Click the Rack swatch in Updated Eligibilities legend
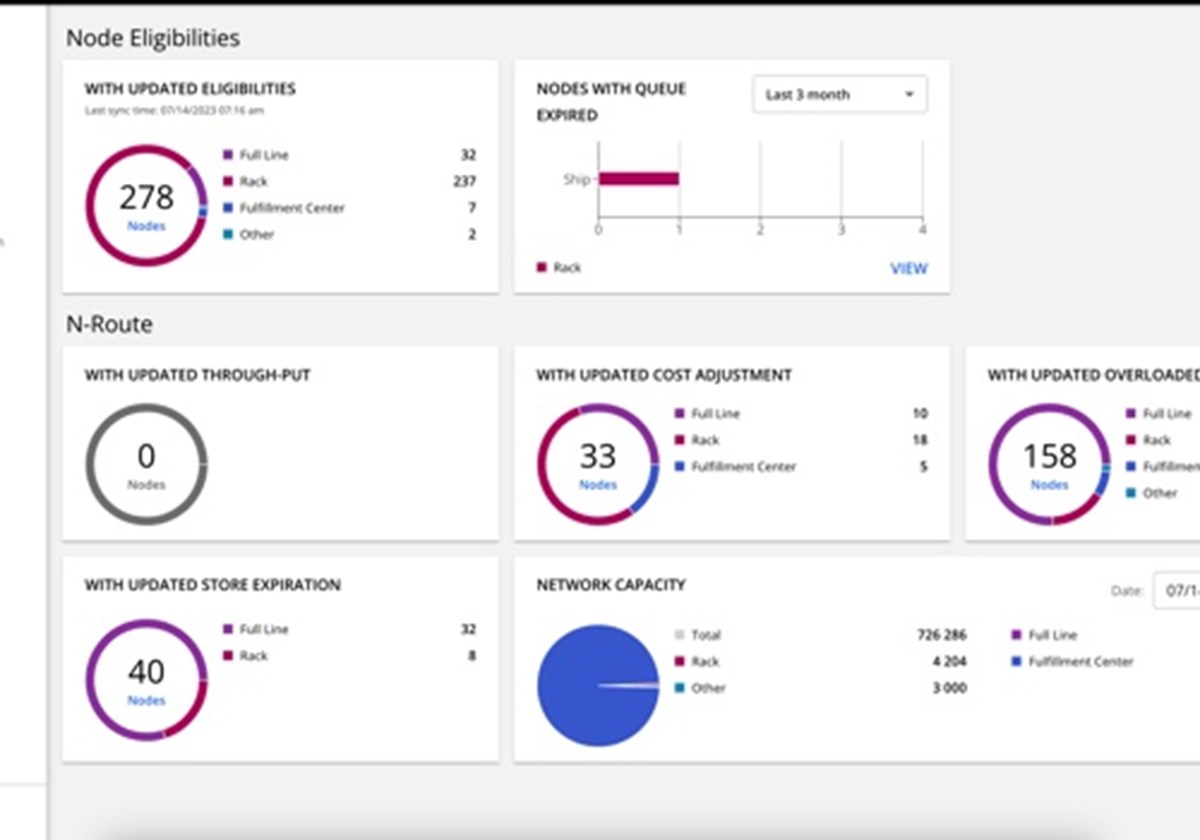This screenshot has width=1200, height=840. (229, 182)
